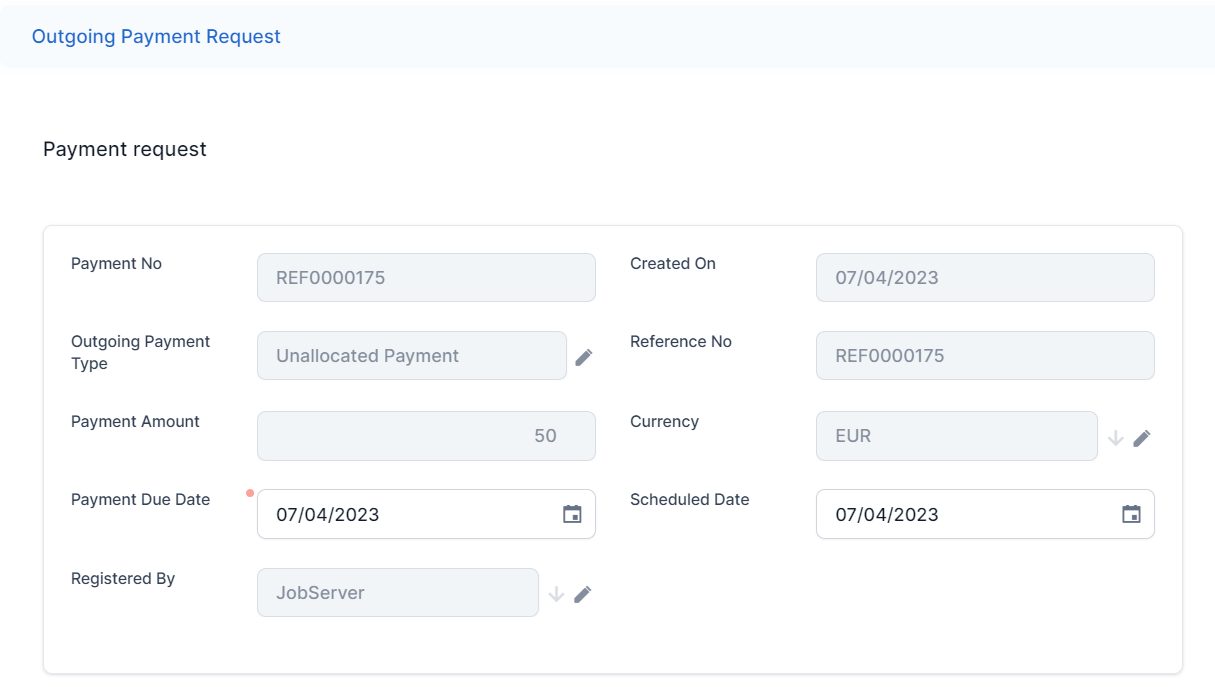
Task: Expand the Currency dropdown arrow
Action: pos(1116,437)
